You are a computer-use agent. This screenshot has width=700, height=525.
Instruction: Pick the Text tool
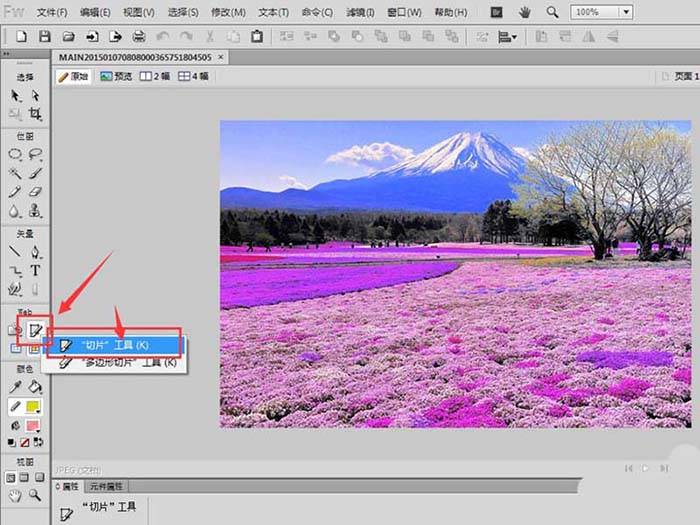[35, 270]
